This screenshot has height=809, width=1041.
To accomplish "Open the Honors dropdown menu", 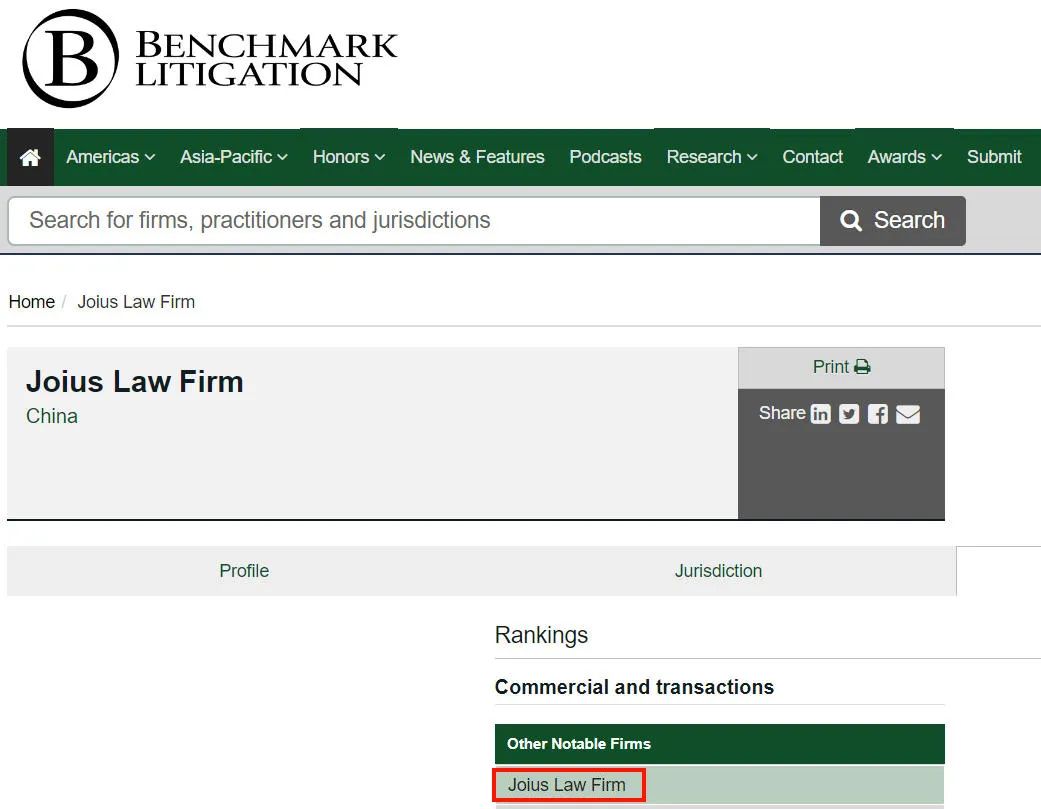I will click(x=349, y=157).
